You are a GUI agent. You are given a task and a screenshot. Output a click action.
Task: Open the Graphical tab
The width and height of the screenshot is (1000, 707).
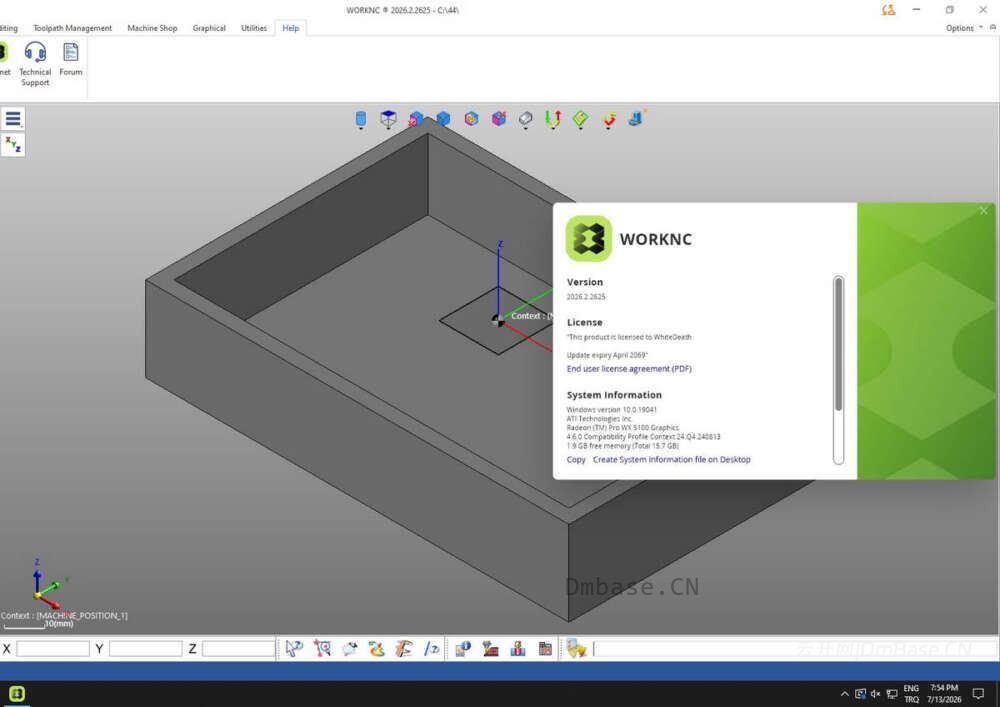[x=209, y=28]
